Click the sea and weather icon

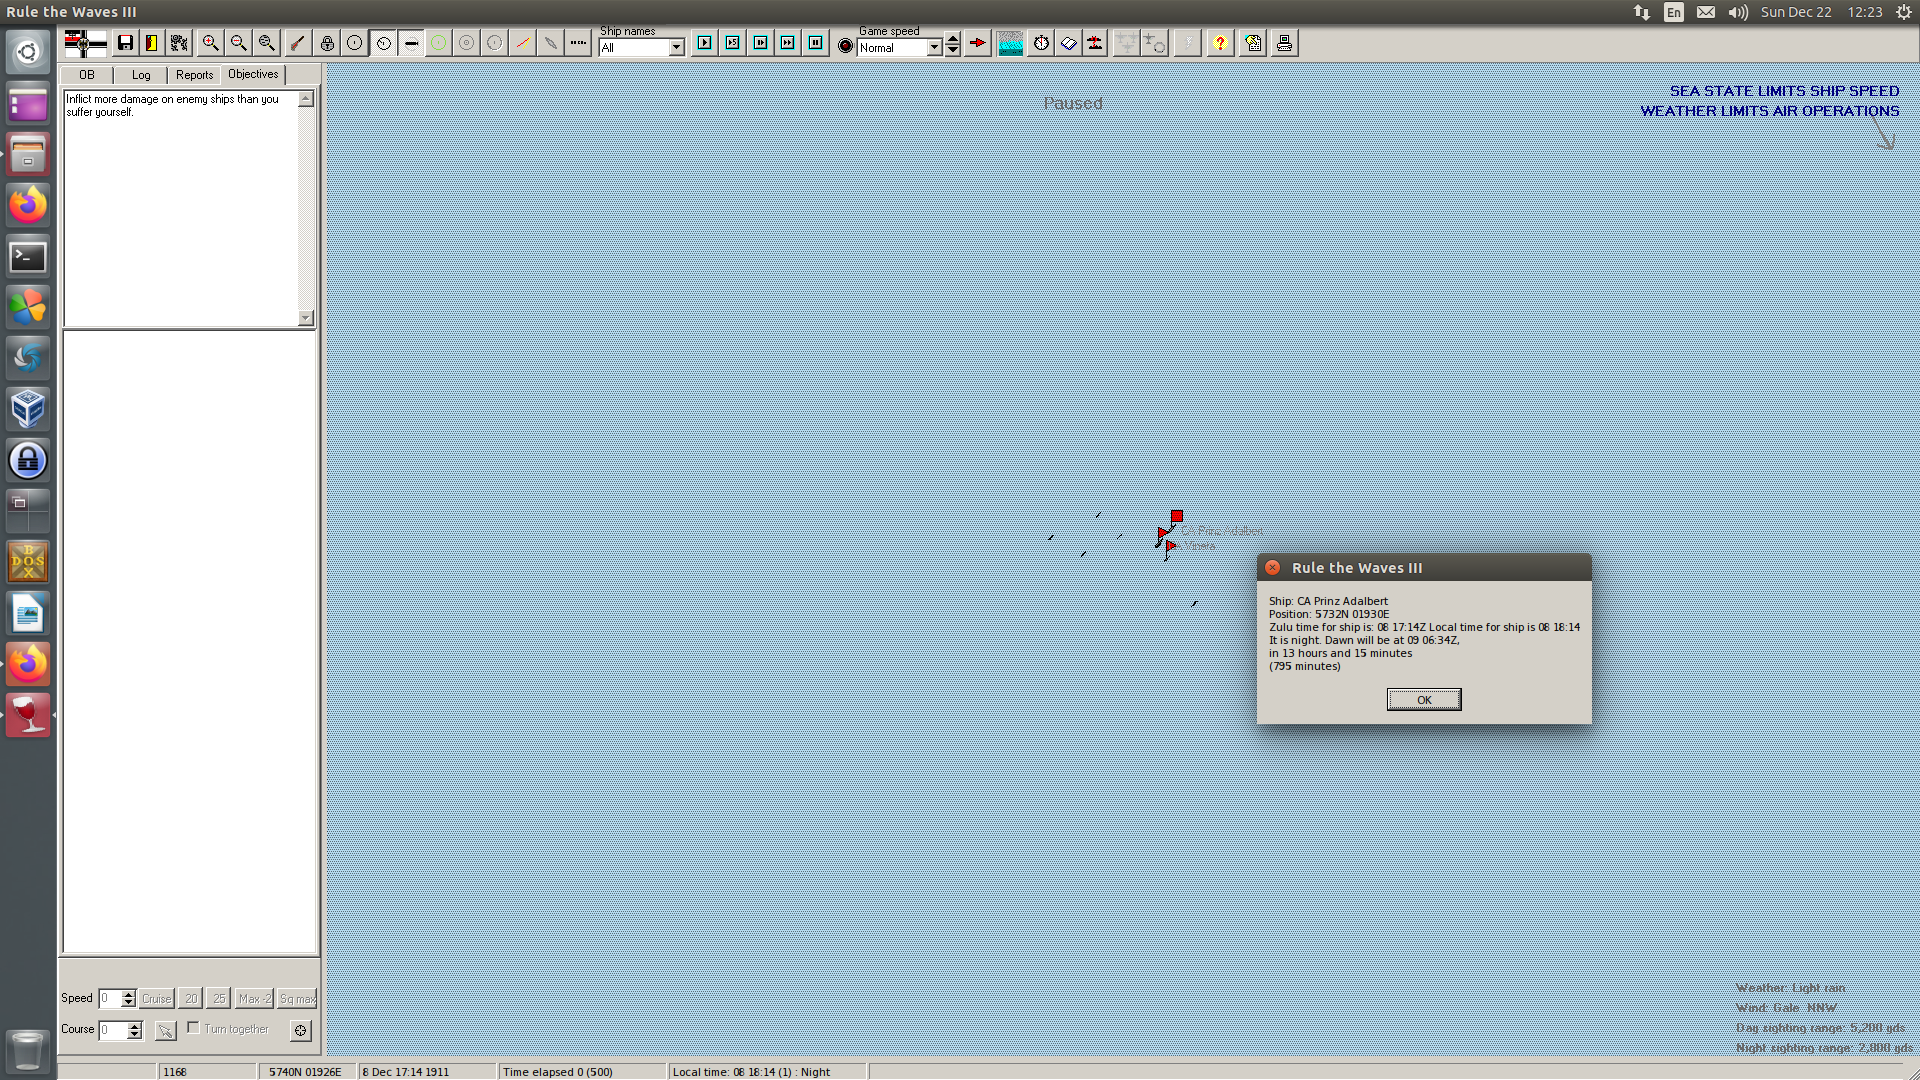(1011, 43)
